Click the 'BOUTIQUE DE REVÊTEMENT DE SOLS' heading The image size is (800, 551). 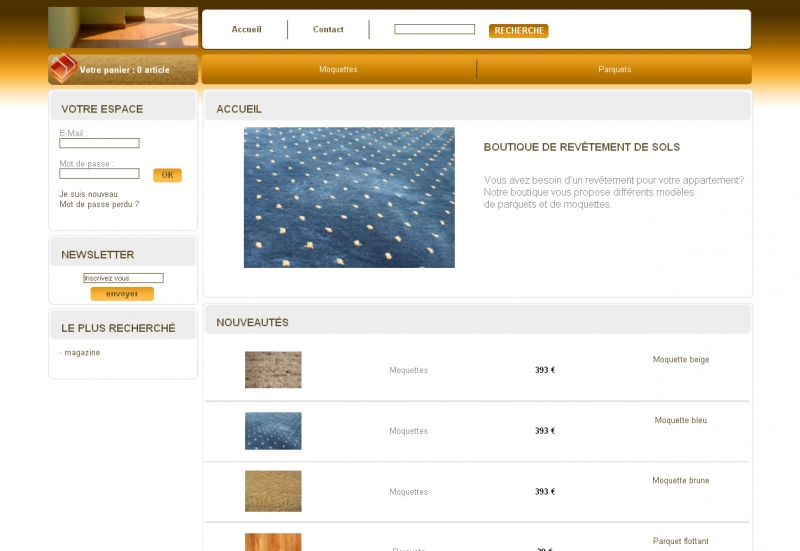582,147
